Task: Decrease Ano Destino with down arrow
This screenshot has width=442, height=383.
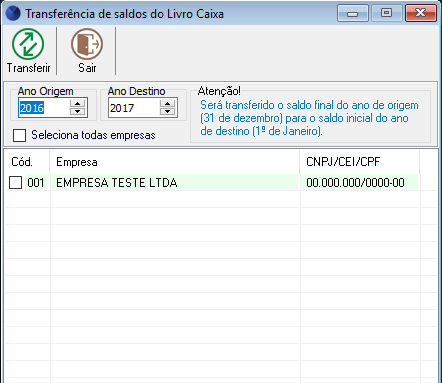Action: 167,111
